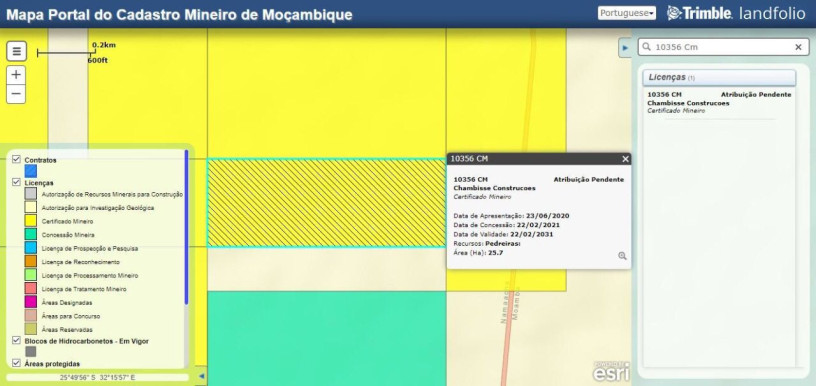
Task: Open the hamburger menu on map
Action: [16, 51]
